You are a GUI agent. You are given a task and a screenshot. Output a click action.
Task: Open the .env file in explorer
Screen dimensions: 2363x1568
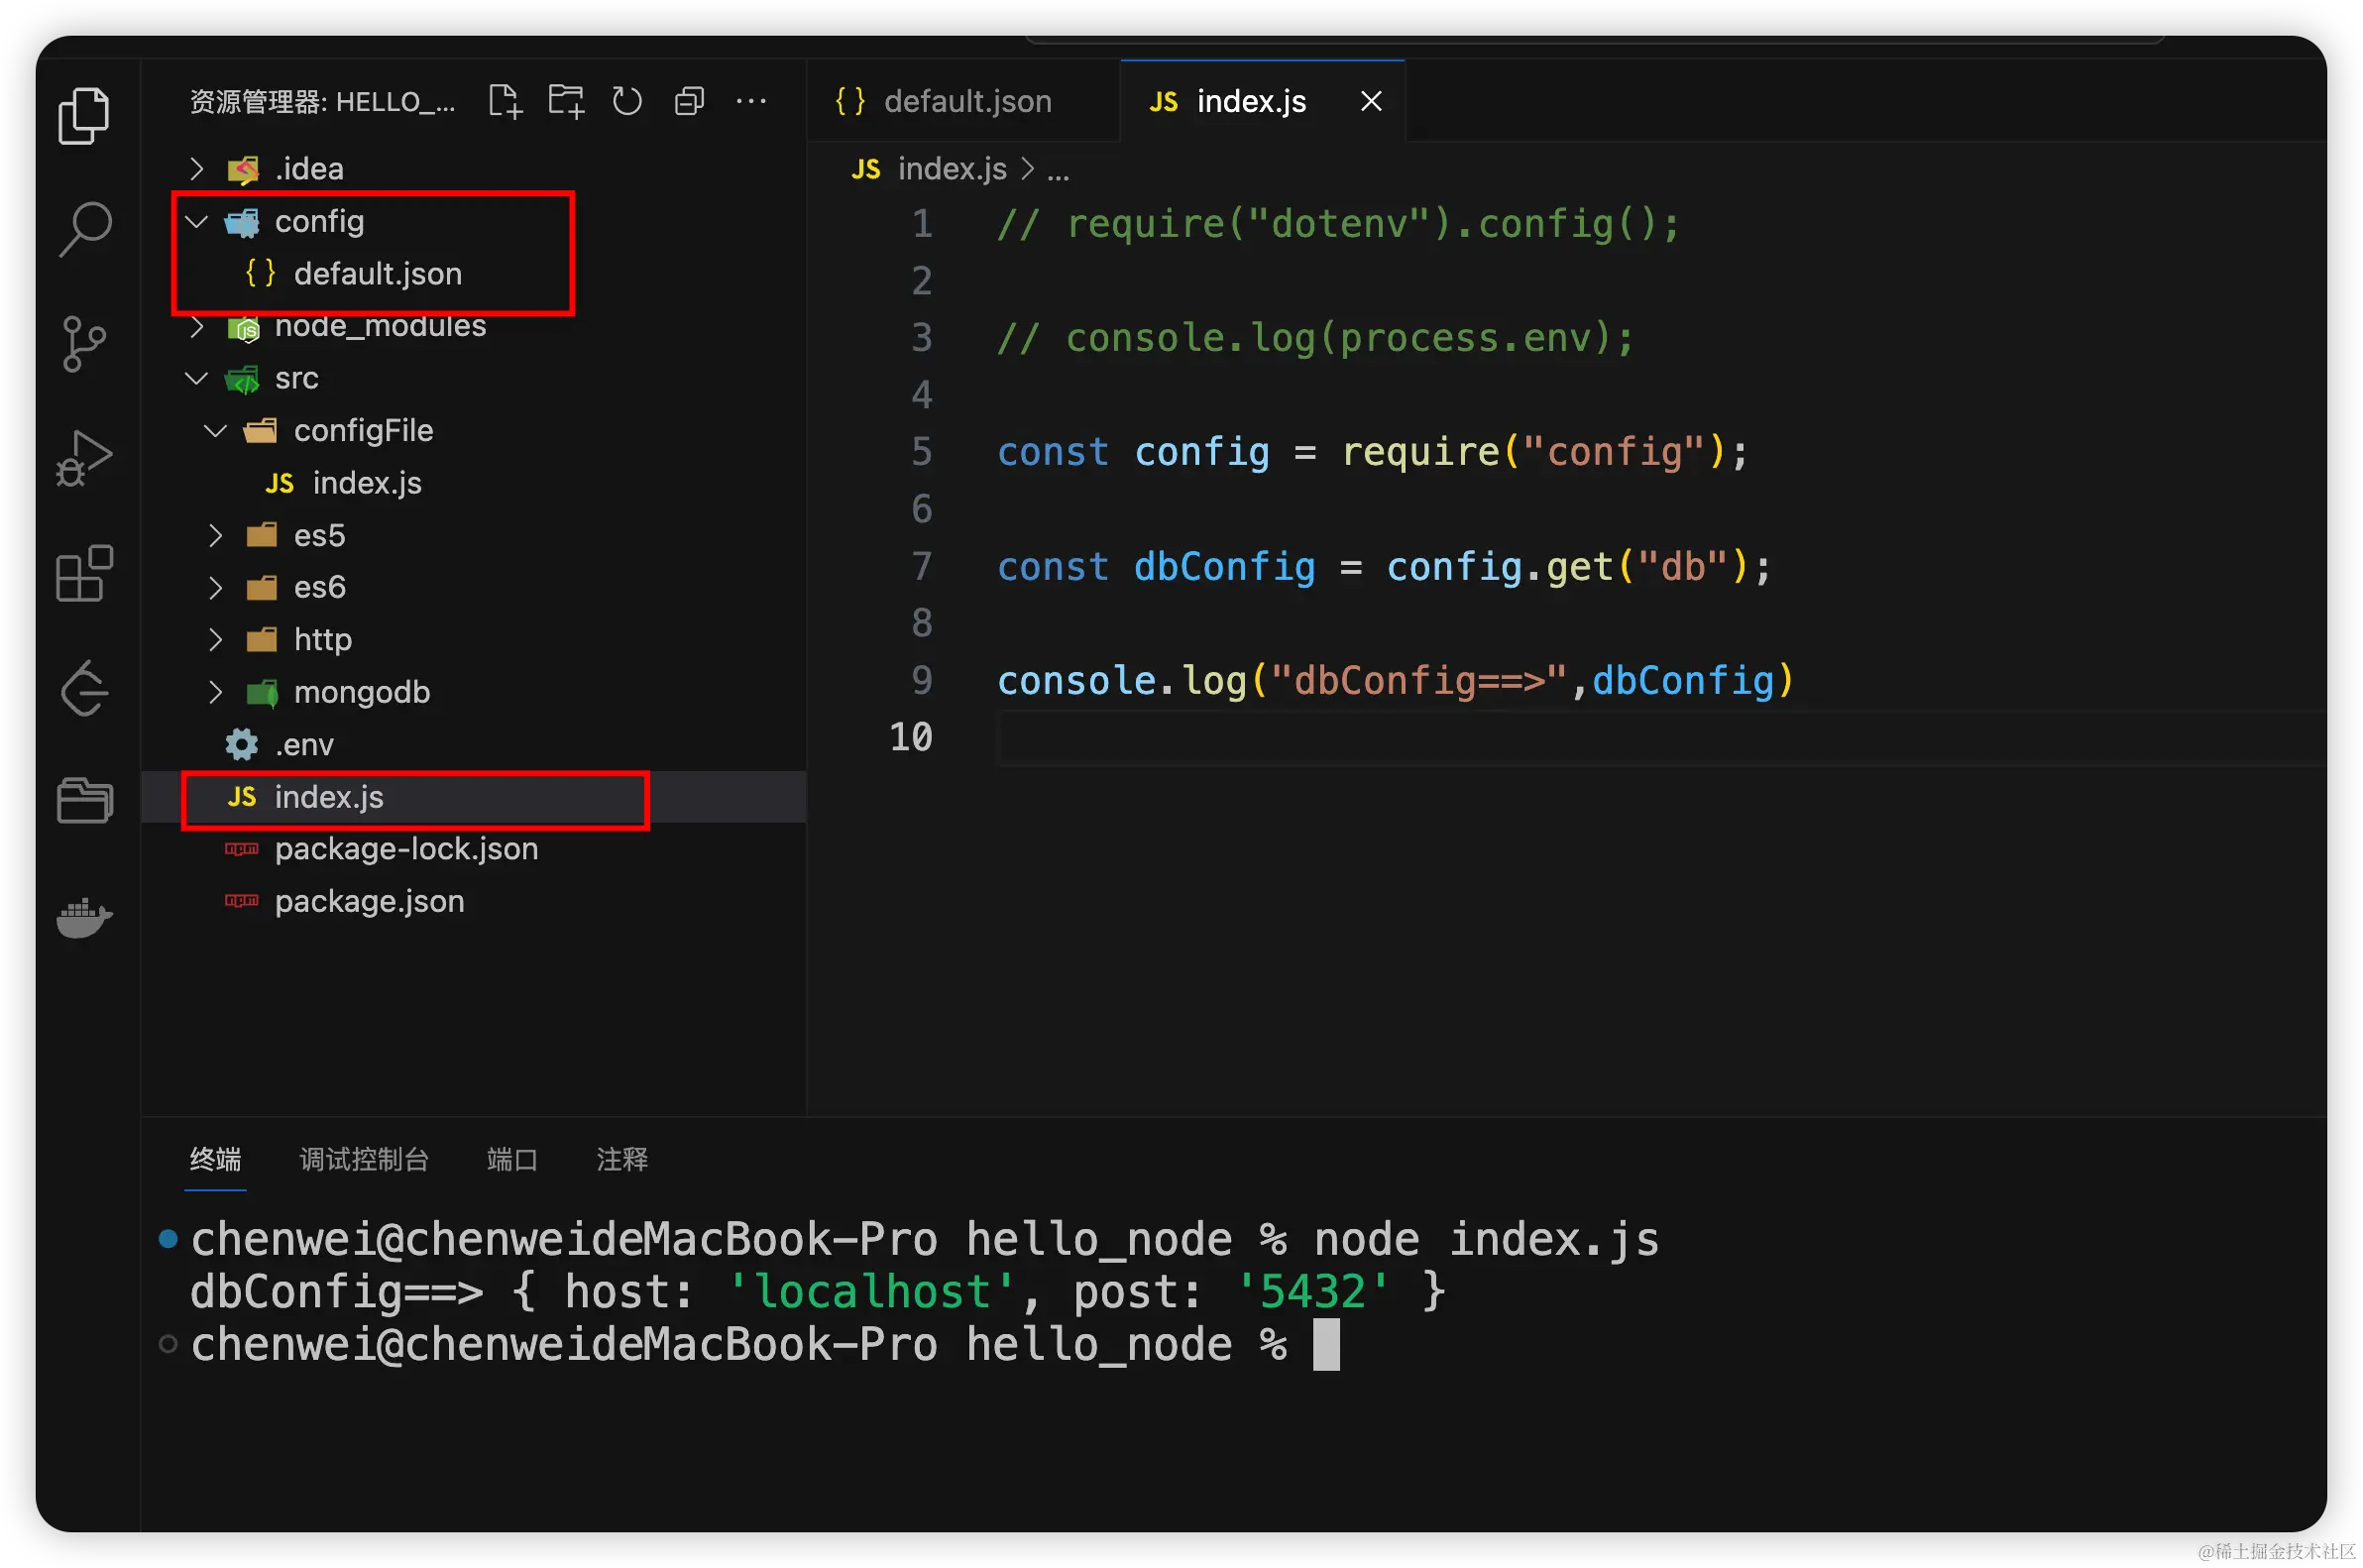303,745
